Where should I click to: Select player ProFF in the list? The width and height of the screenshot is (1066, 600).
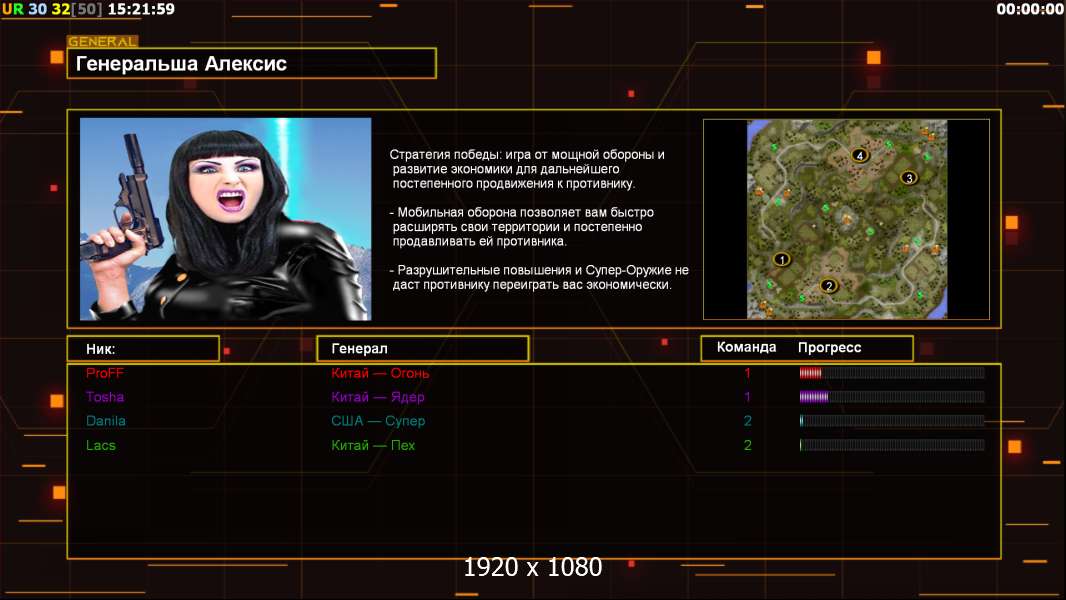(105, 373)
